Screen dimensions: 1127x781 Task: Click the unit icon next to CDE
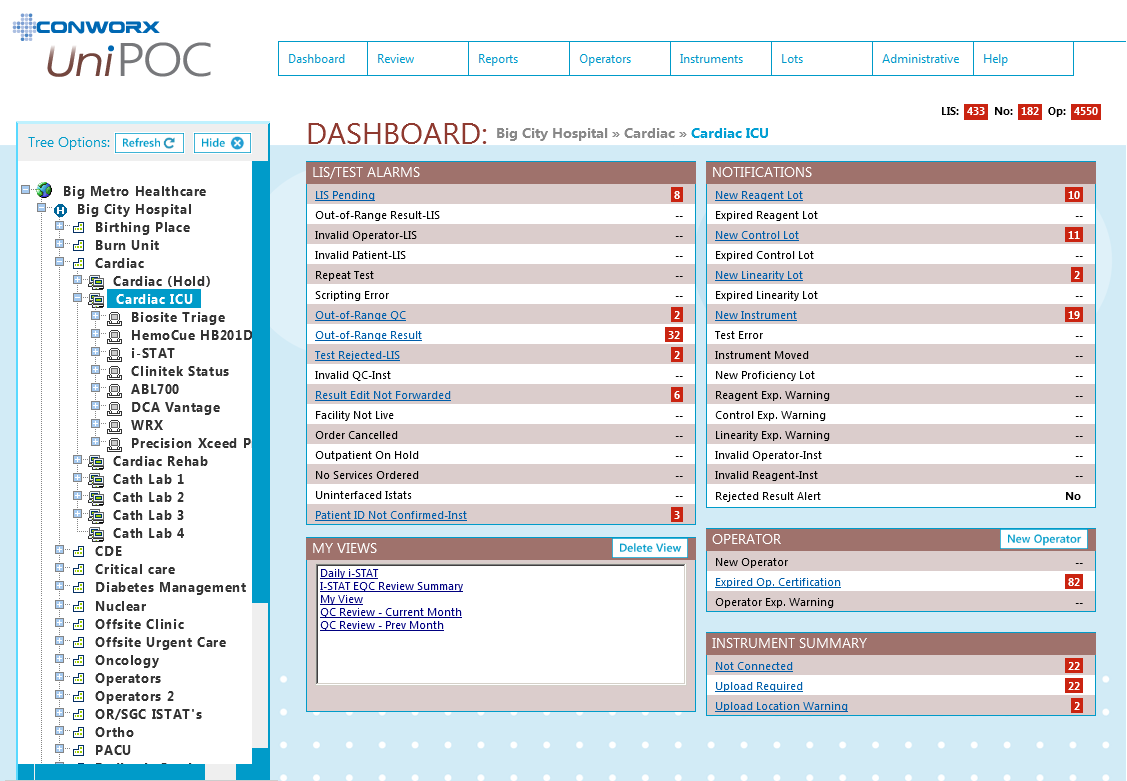tap(78, 551)
